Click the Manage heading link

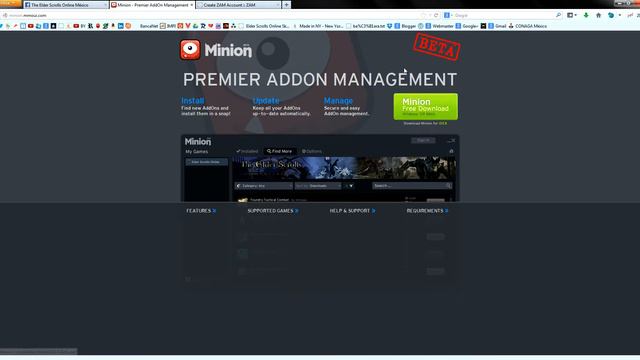click(338, 100)
